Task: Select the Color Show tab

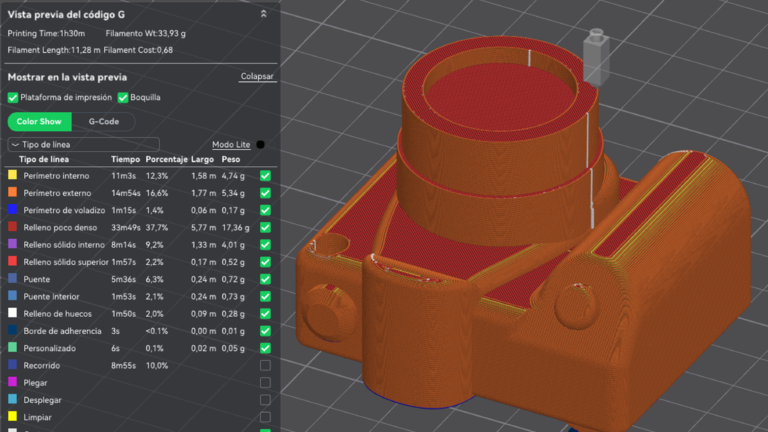Action: pyautogui.click(x=39, y=121)
